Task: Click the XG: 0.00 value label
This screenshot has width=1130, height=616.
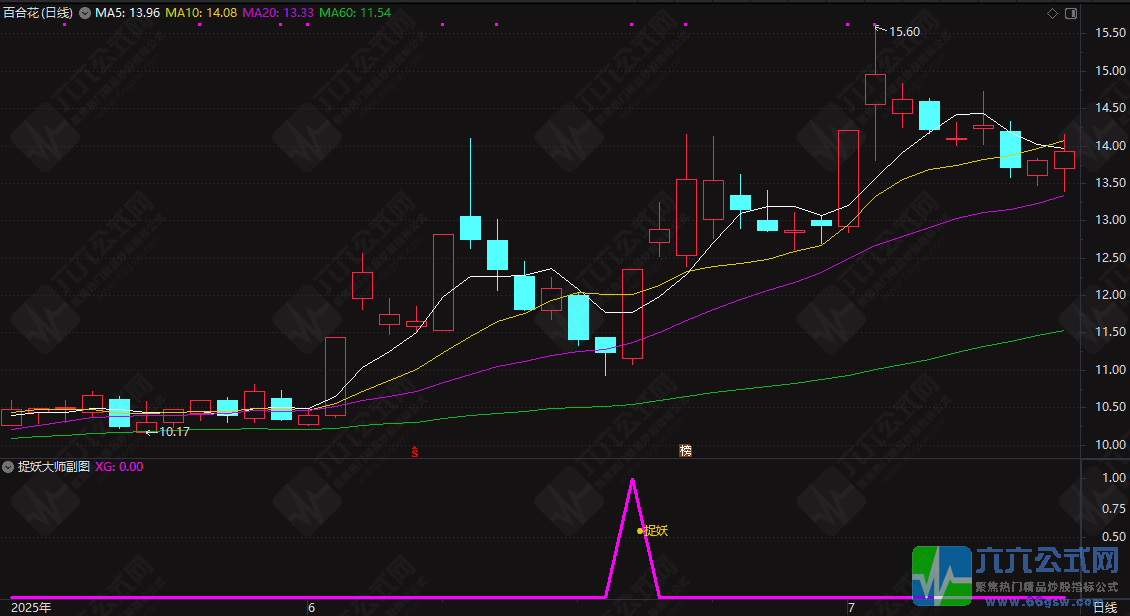Action: tap(119, 466)
